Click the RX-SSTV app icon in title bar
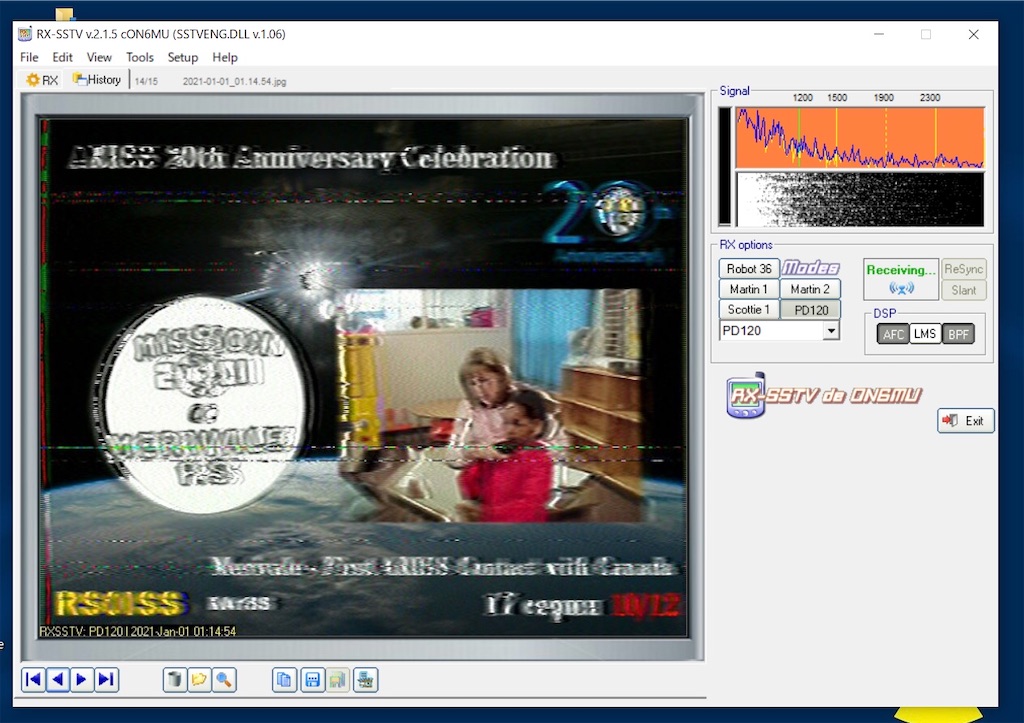Image resolution: width=1024 pixels, height=723 pixels. tap(25, 34)
